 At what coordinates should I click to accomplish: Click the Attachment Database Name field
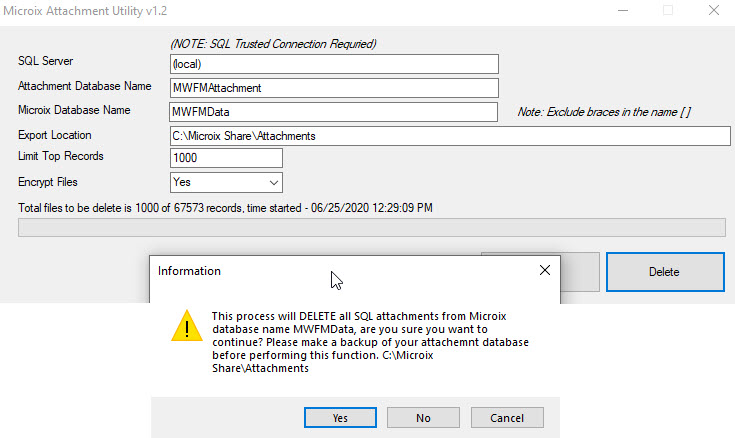pyautogui.click(x=334, y=88)
